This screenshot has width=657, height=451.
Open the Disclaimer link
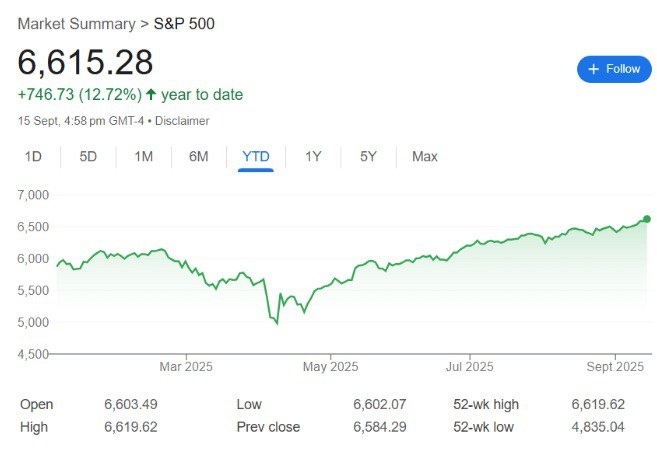[182, 121]
